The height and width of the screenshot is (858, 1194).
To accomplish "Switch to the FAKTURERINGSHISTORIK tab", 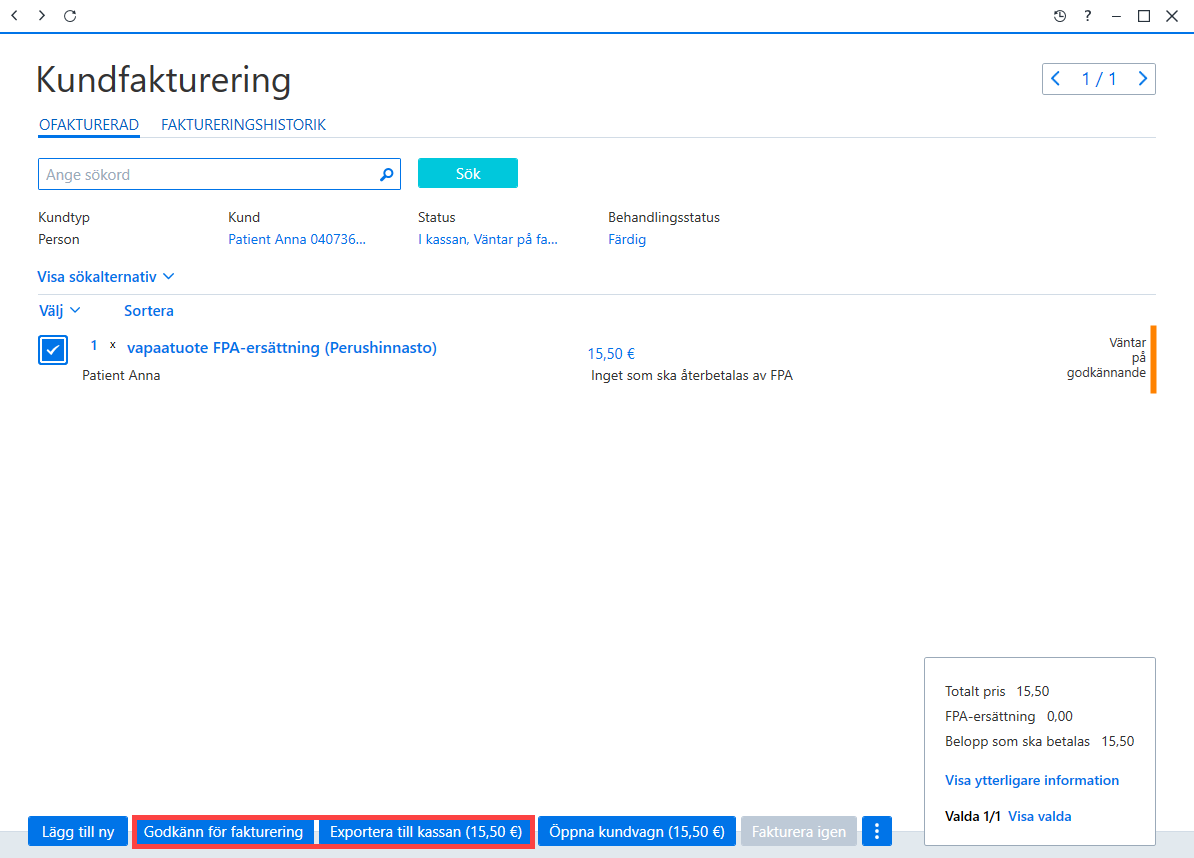I will (243, 125).
